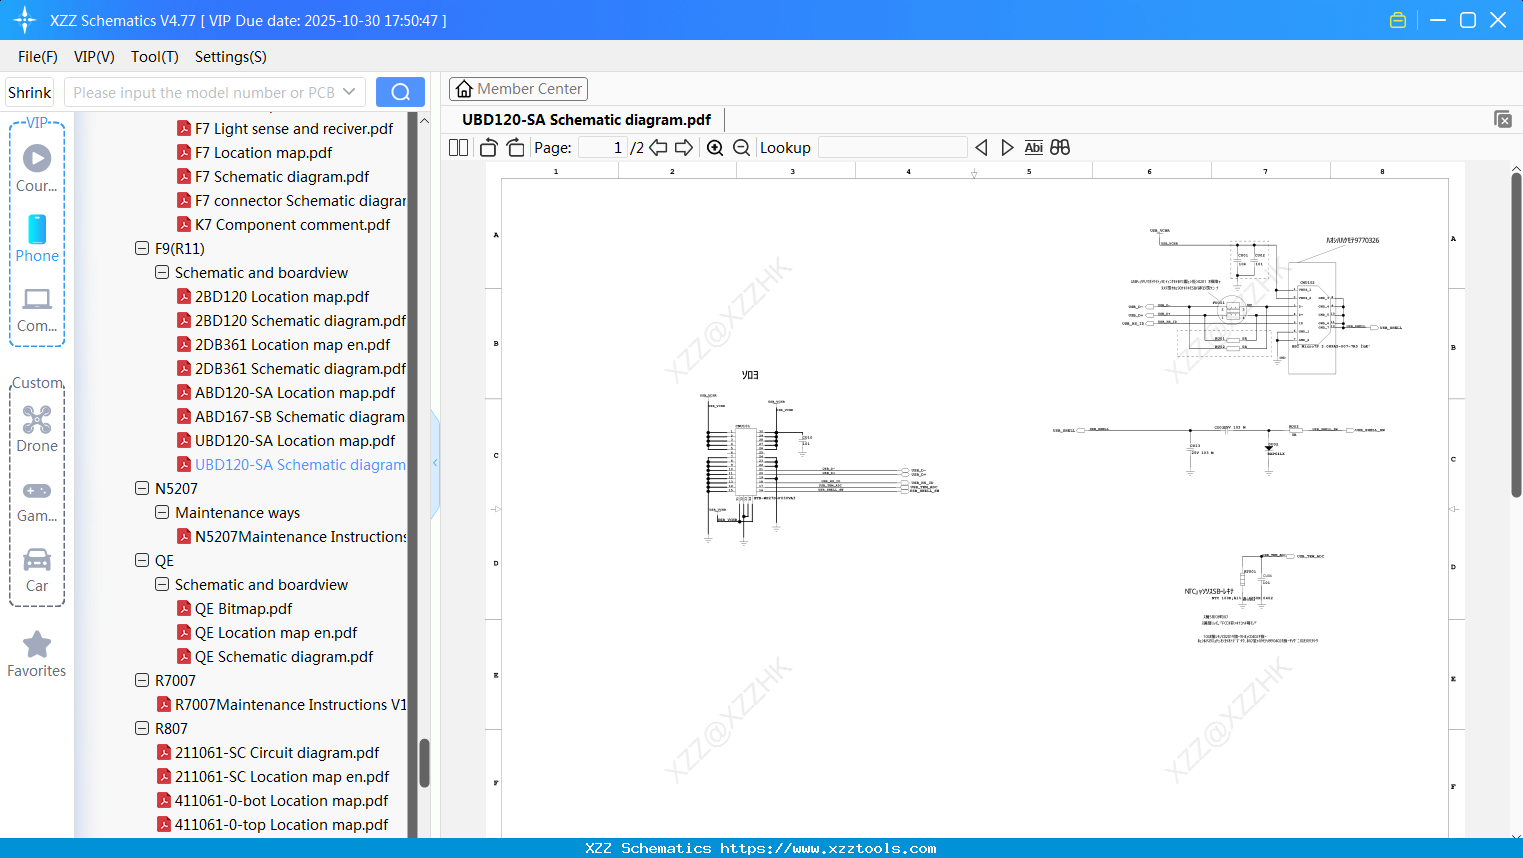Open the Tool(T) menu
Image resolution: width=1523 pixels, height=858 pixels.
155,57
